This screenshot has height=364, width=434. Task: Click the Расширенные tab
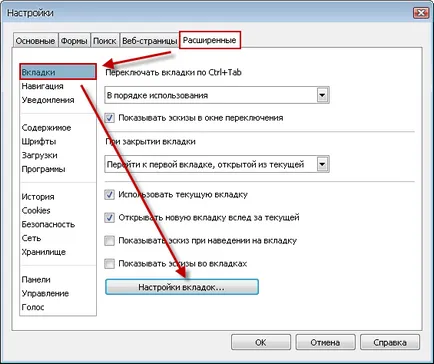pyautogui.click(x=210, y=40)
